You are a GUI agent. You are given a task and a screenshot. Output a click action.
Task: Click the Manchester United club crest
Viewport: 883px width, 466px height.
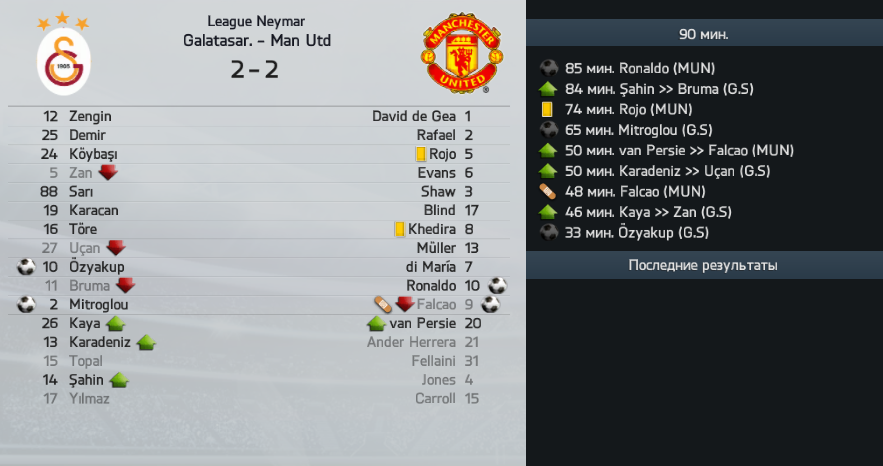coord(462,53)
